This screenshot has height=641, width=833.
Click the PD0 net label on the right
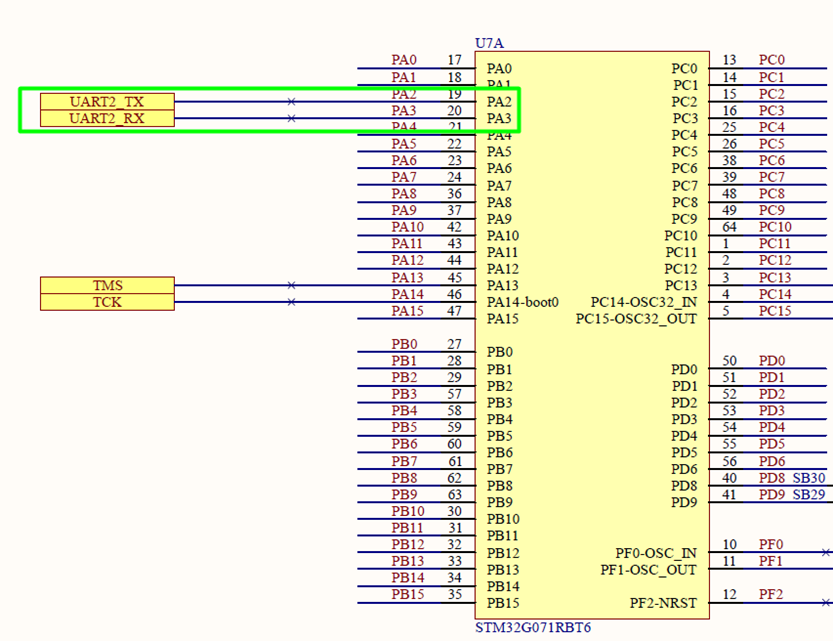774,360
